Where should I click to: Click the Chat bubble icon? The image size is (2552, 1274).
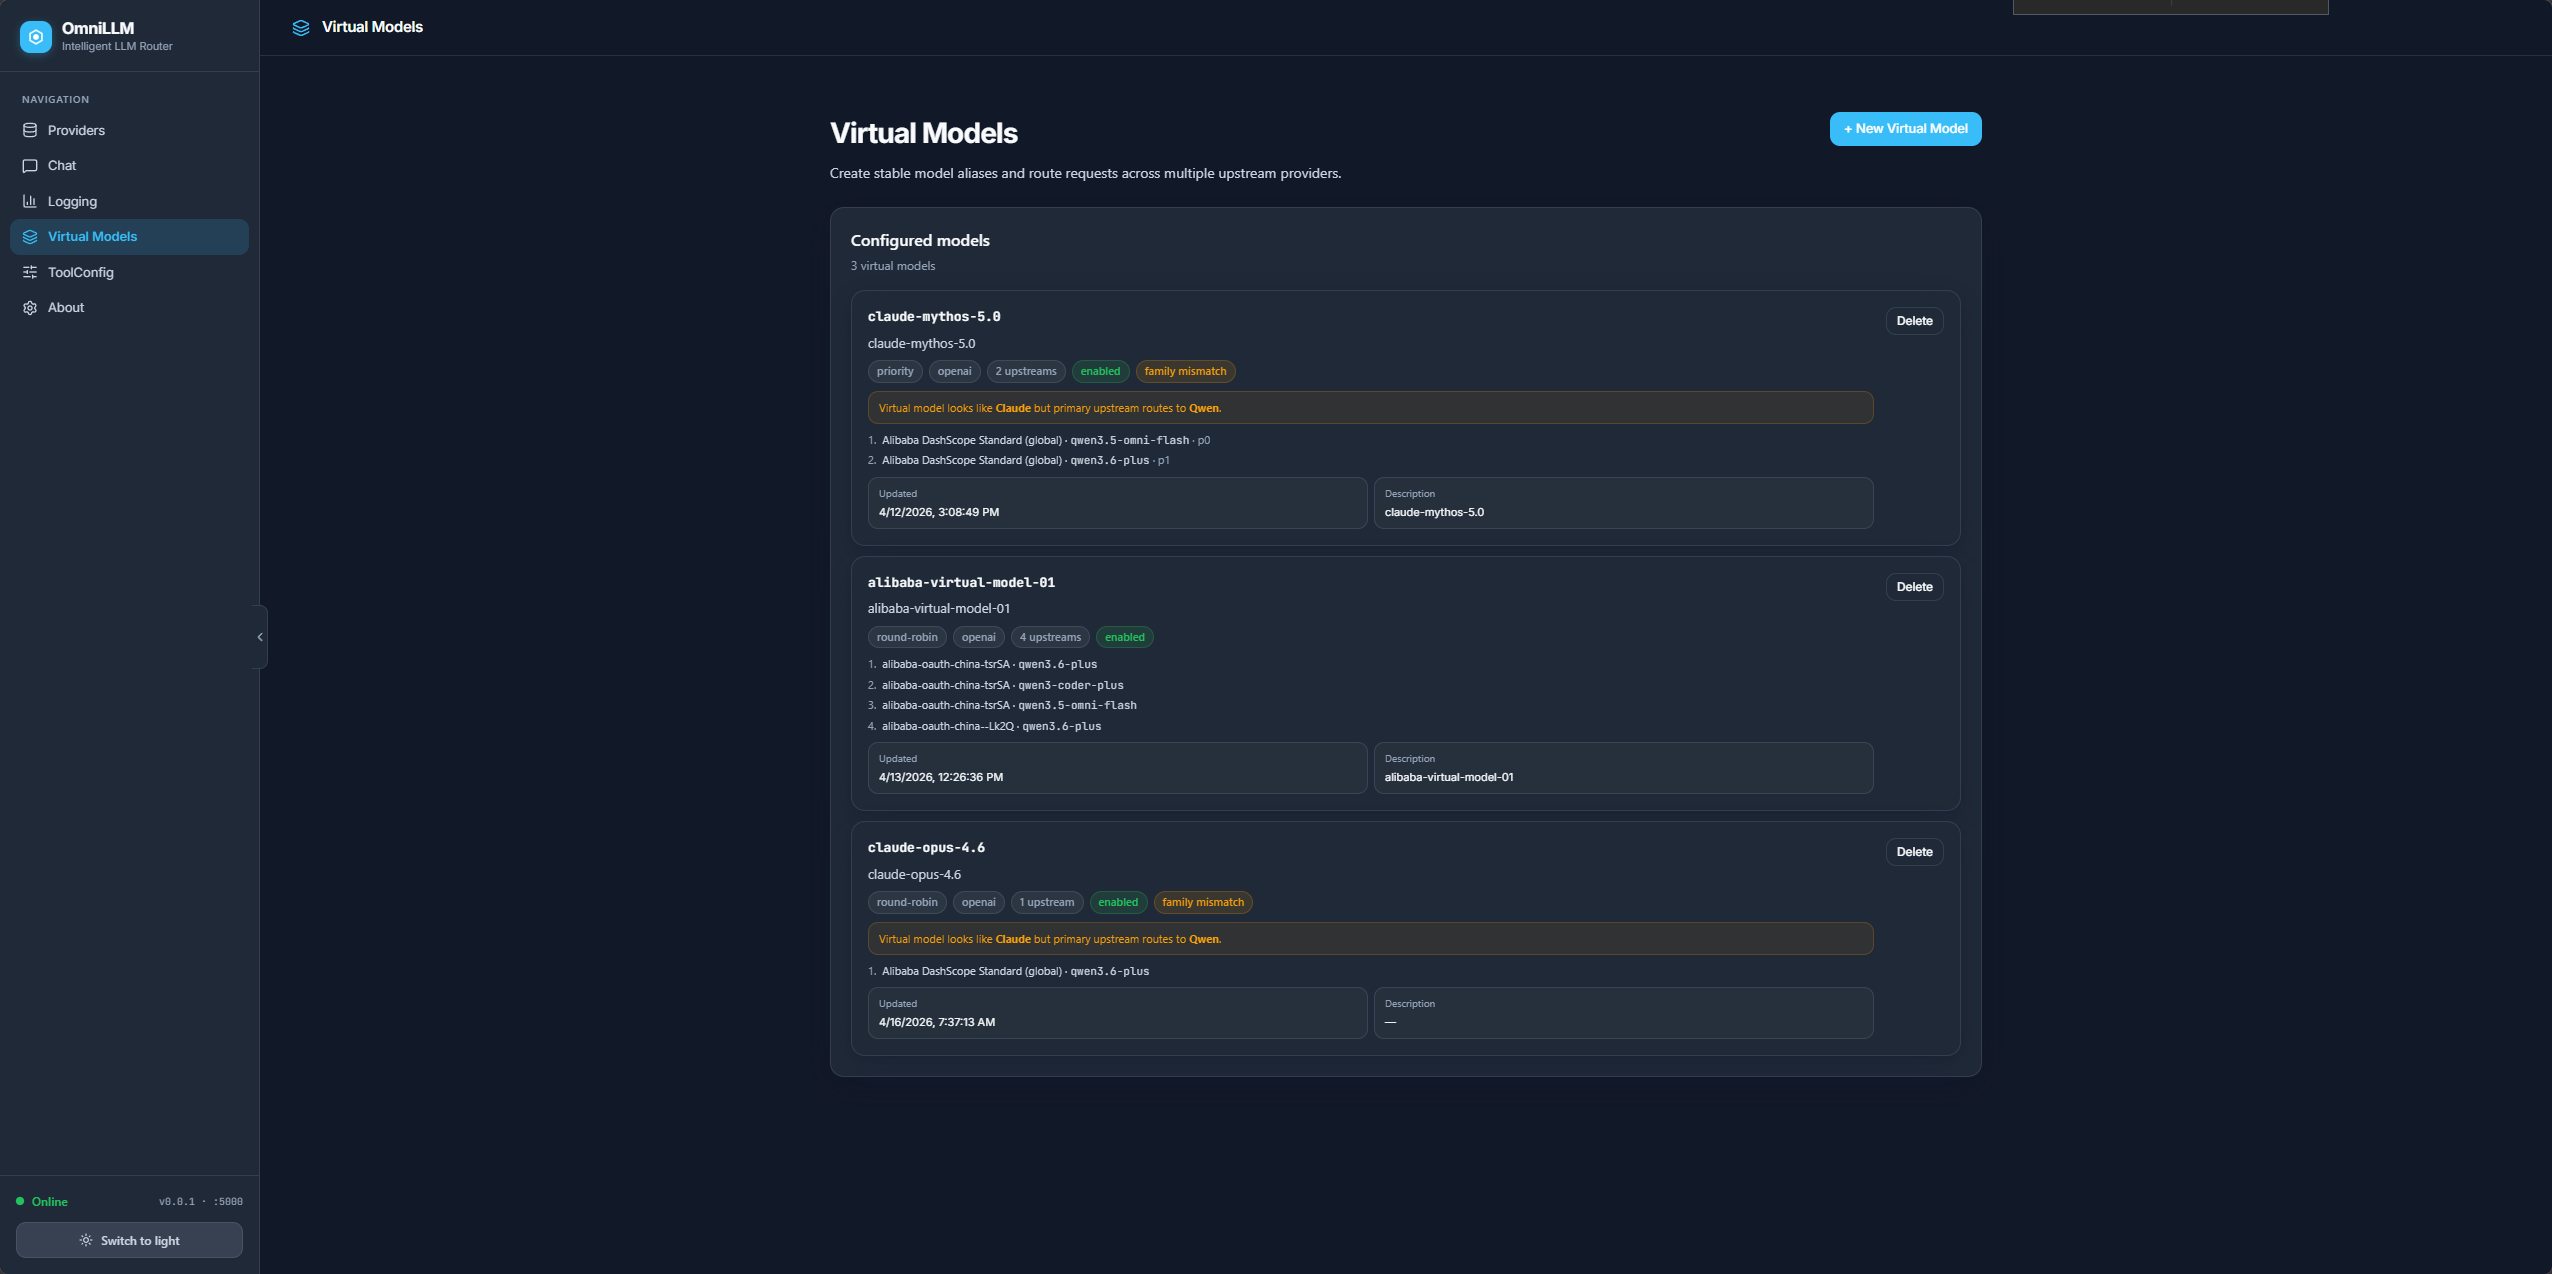[x=30, y=166]
